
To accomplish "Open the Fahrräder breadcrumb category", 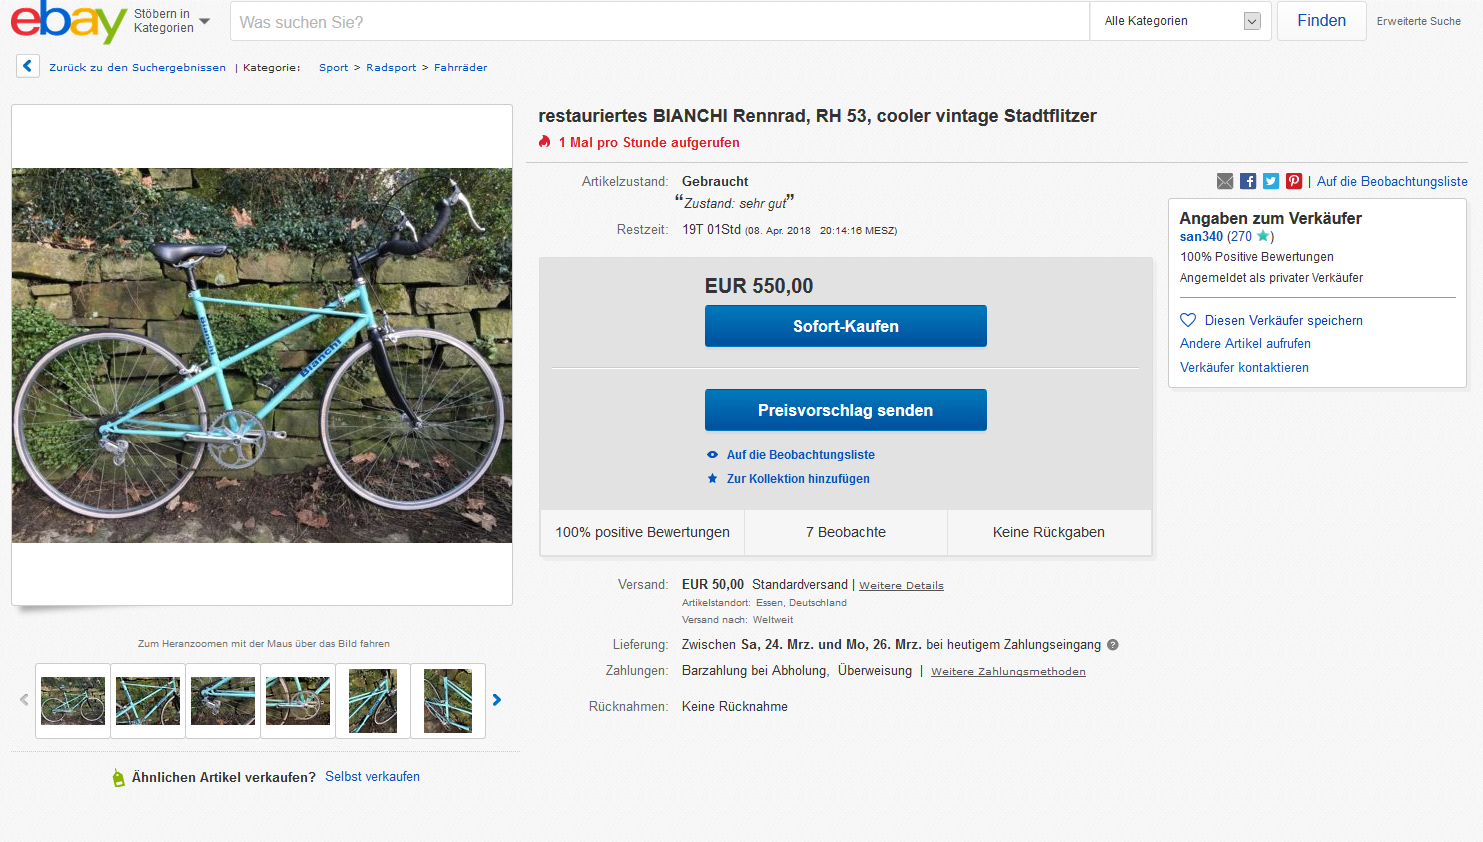I will [460, 68].
